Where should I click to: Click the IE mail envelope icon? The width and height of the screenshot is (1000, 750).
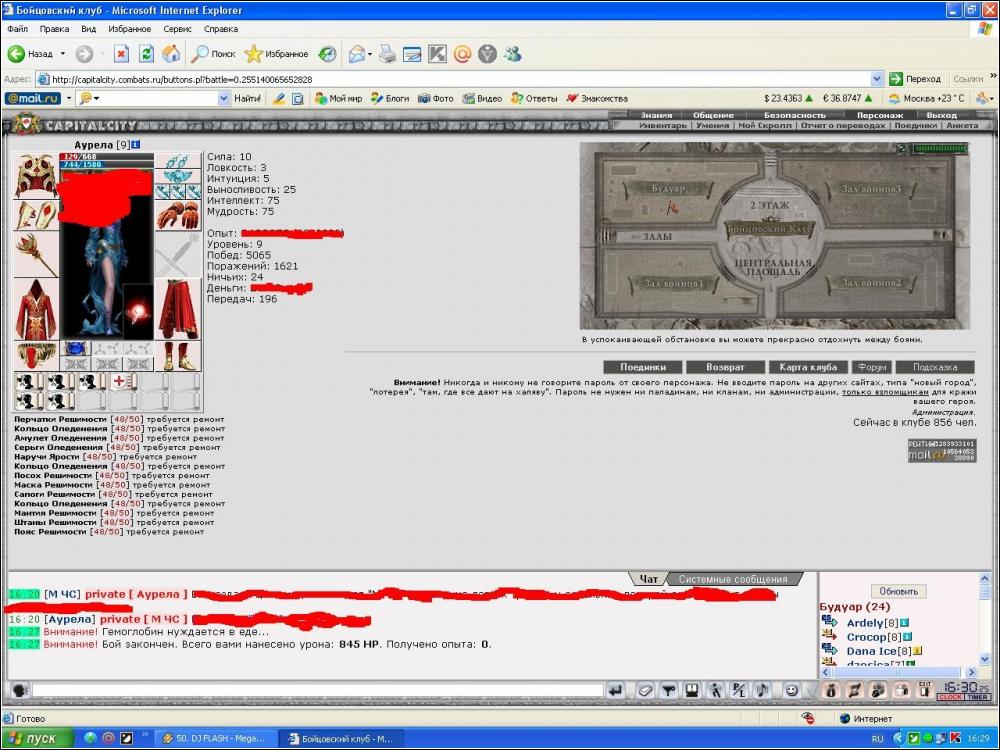coord(357,54)
